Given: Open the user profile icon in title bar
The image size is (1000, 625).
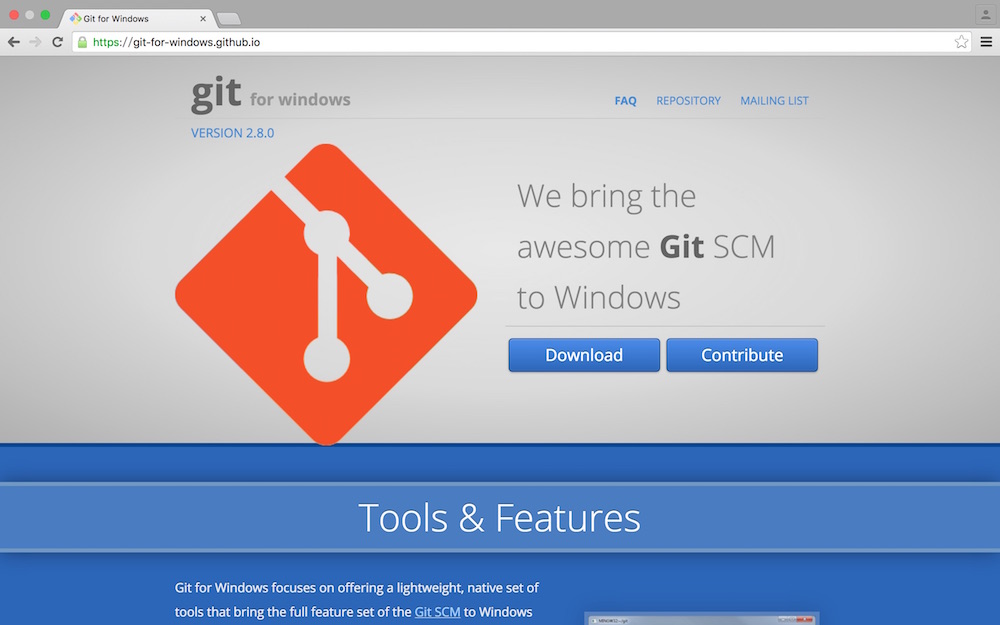Looking at the screenshot, I should pyautogui.click(x=985, y=14).
